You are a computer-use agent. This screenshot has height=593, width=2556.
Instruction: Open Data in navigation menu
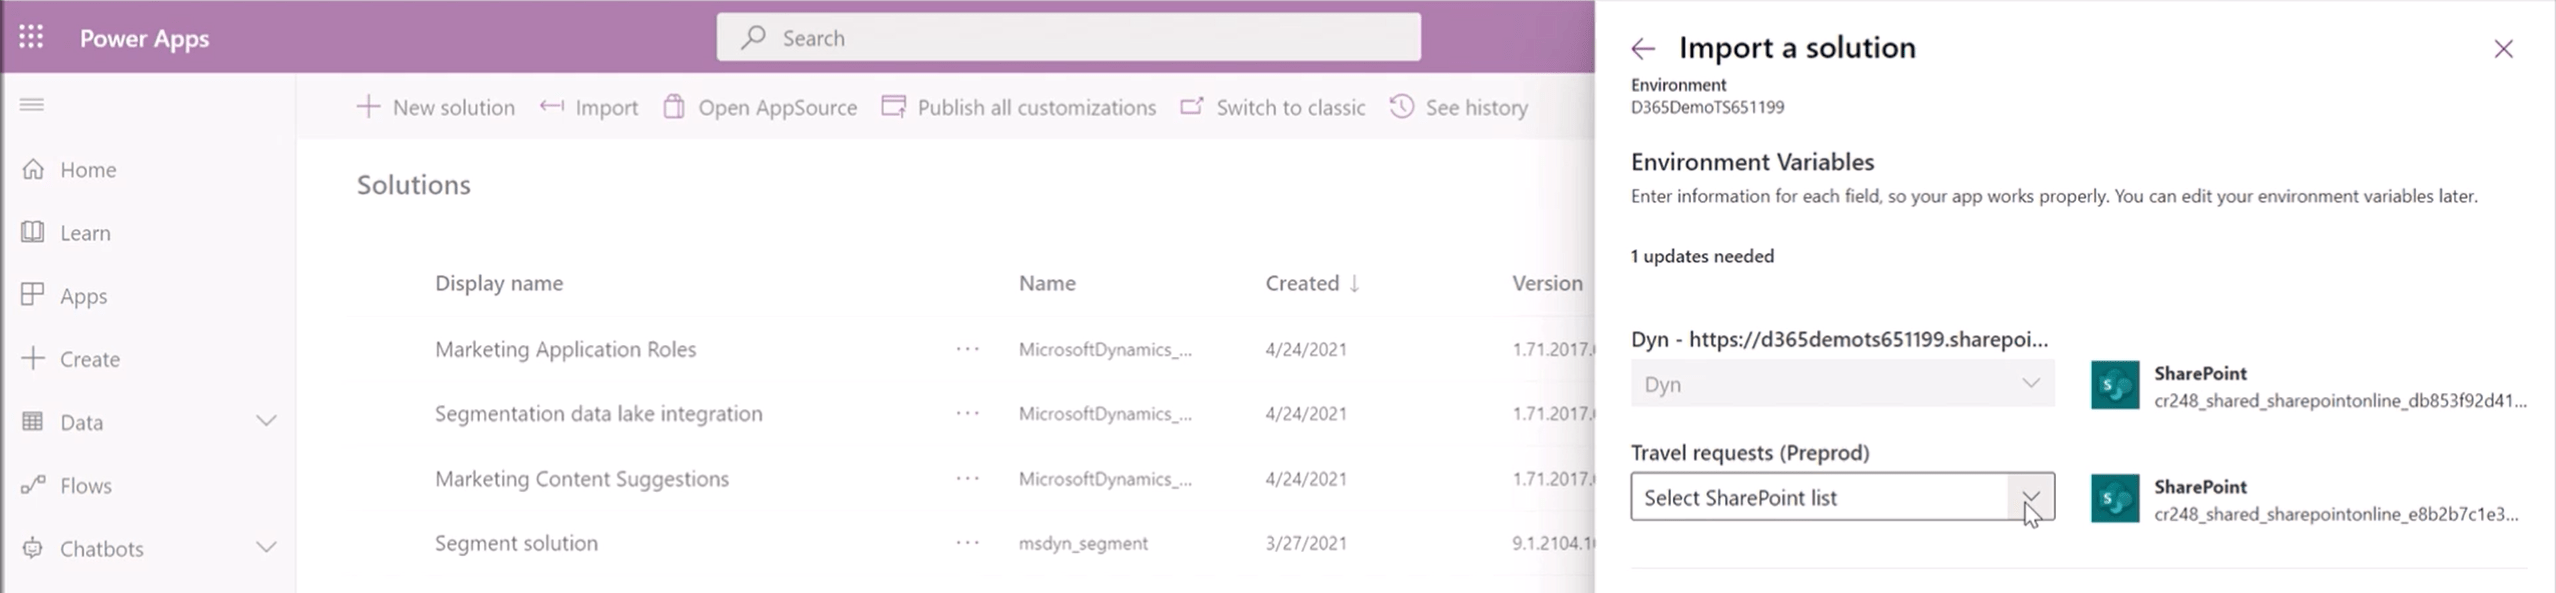(81, 422)
